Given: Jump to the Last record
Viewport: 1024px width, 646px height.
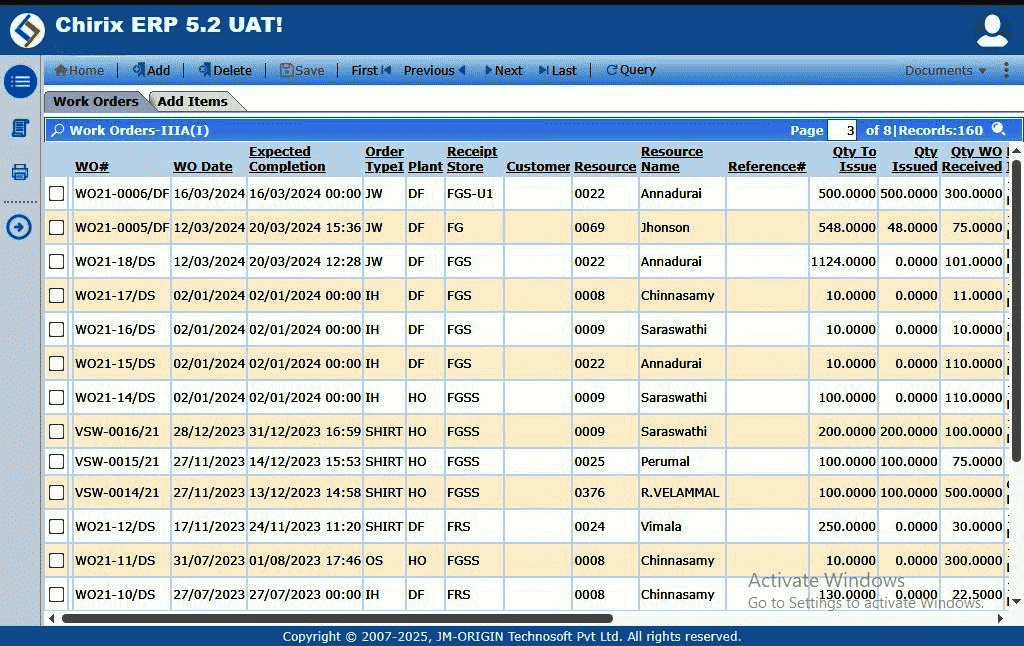Looking at the screenshot, I should [557, 71].
